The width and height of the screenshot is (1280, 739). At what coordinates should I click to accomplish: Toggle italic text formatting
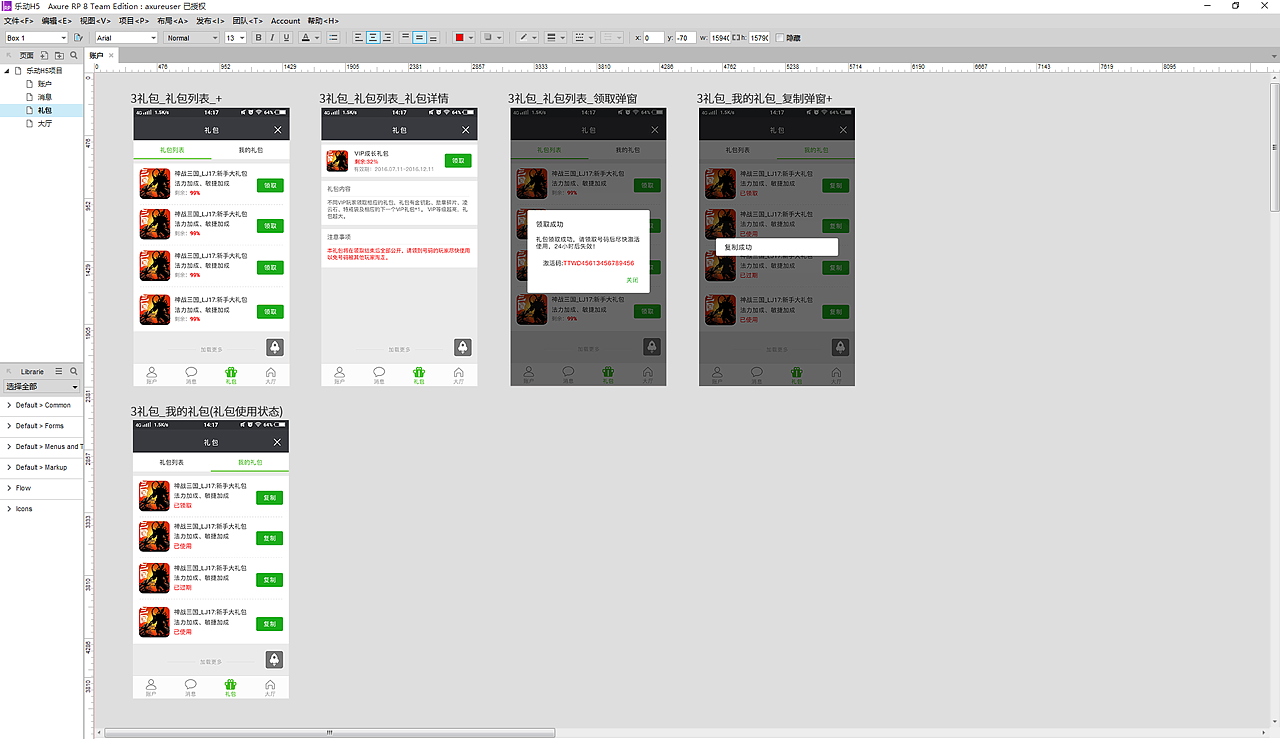tap(273, 38)
